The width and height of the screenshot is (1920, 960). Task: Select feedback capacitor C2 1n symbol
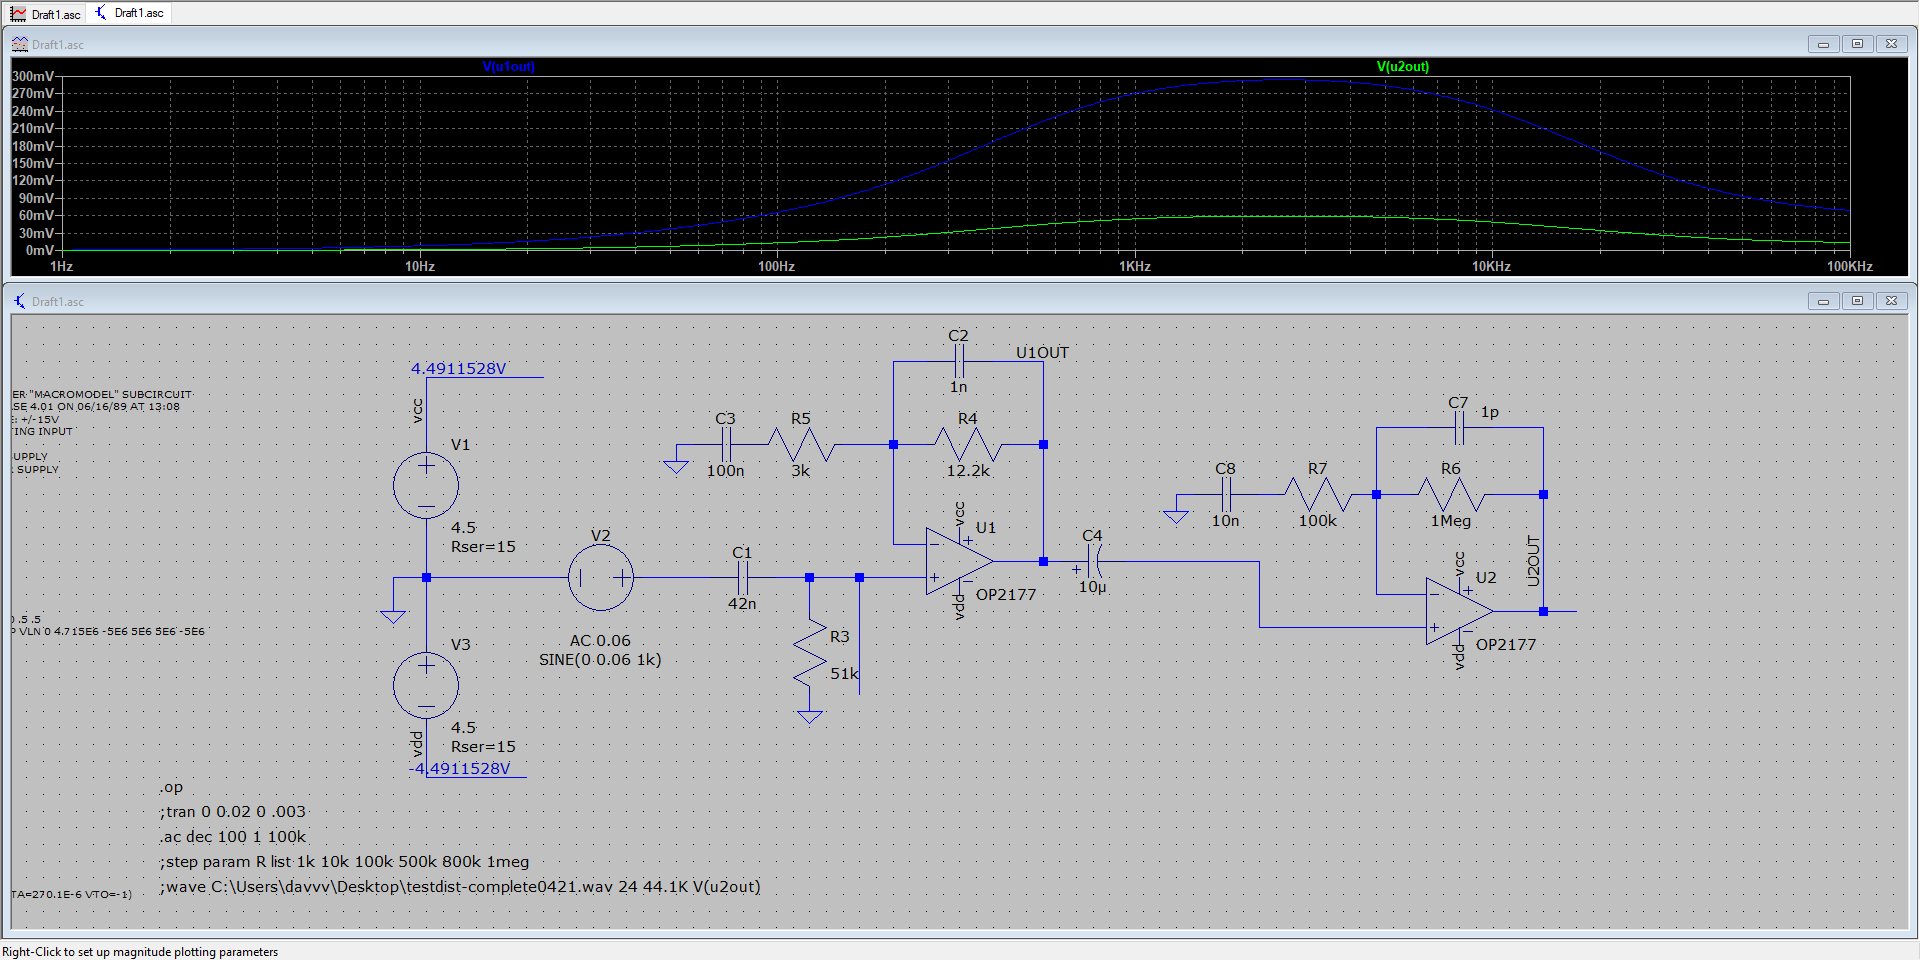[x=958, y=360]
